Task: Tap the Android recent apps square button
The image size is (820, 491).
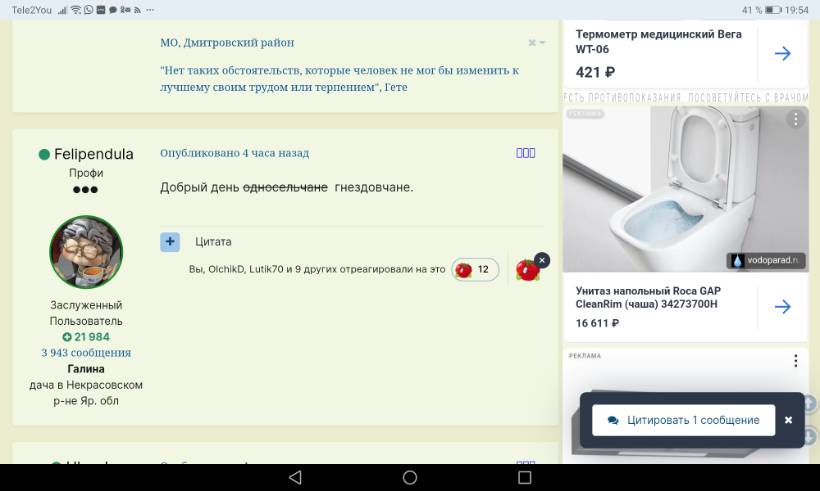Action: pyautogui.click(x=524, y=477)
